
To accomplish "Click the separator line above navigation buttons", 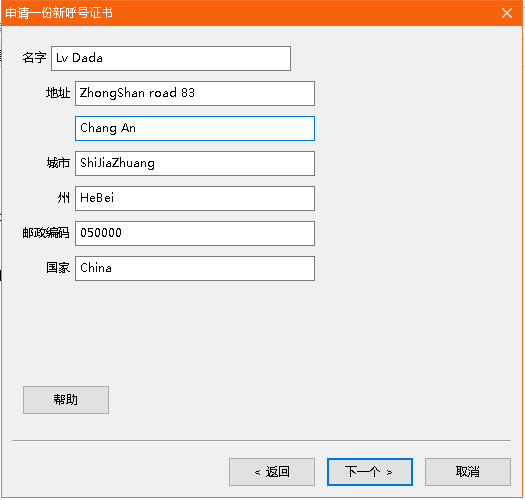I will 261,440.
